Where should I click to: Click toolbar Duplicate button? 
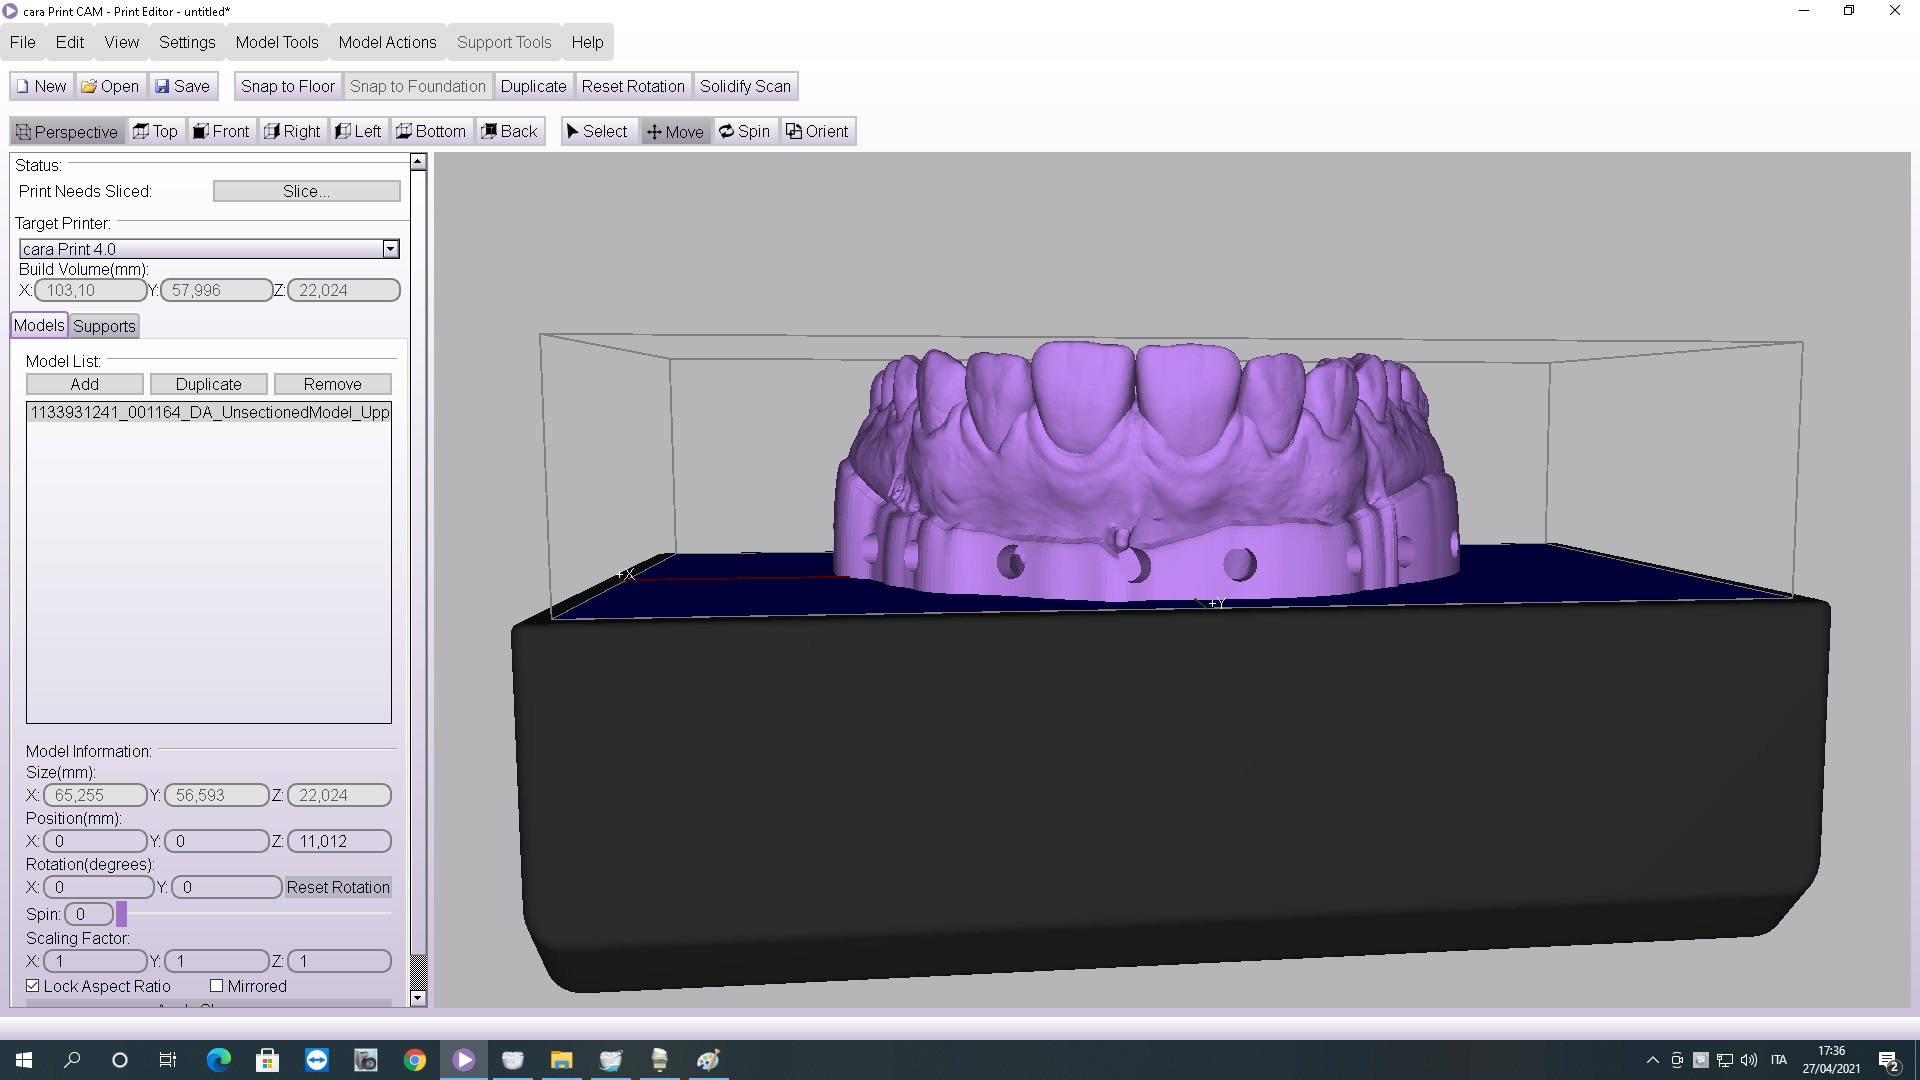(x=533, y=86)
